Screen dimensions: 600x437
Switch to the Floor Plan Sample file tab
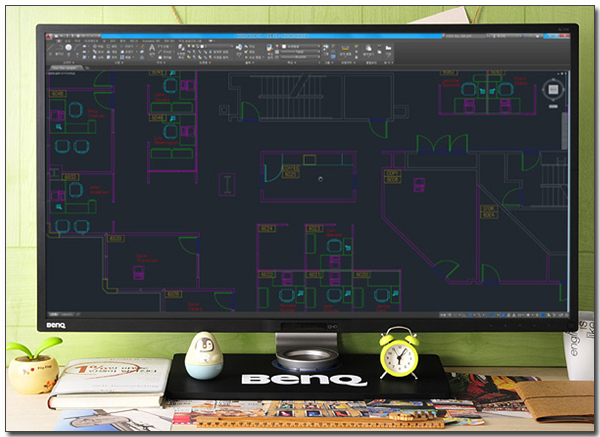(65, 67)
